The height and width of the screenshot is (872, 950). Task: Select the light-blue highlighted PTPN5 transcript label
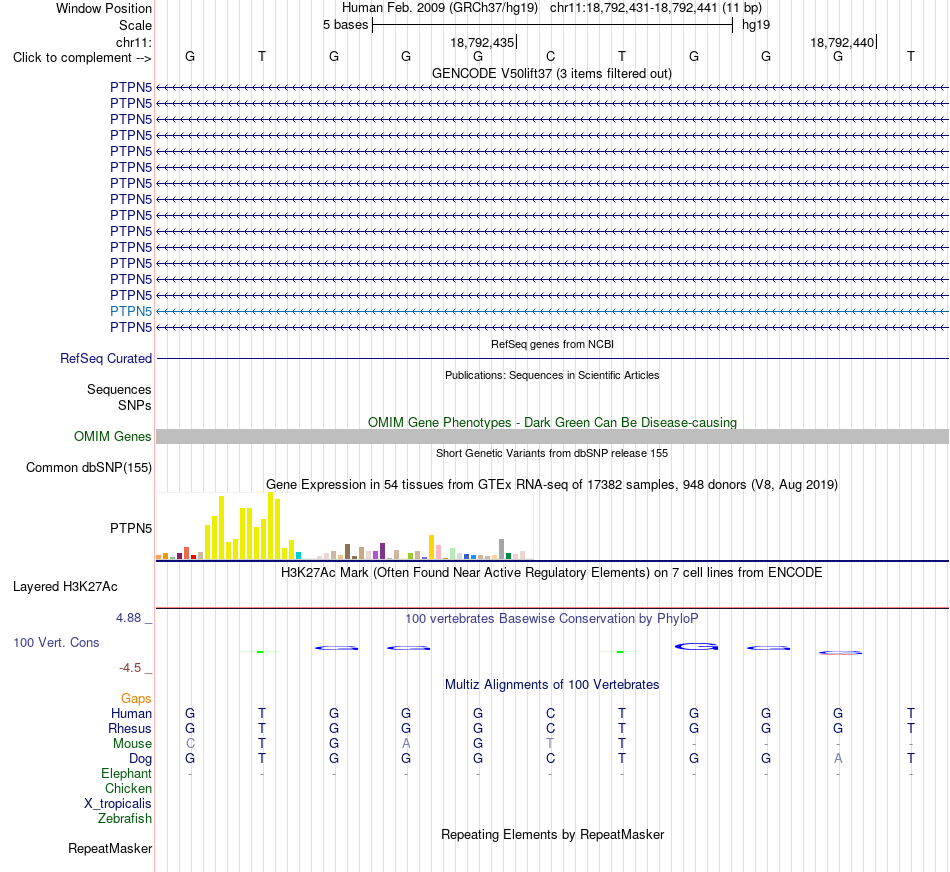(x=131, y=311)
